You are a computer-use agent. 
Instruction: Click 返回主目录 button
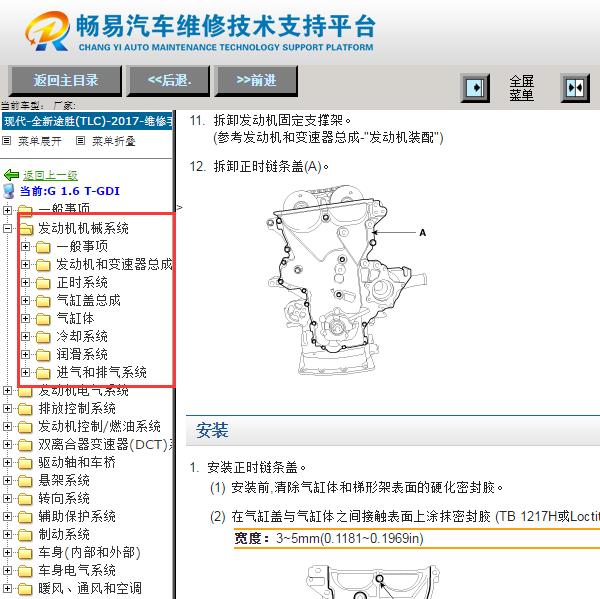click(65, 80)
